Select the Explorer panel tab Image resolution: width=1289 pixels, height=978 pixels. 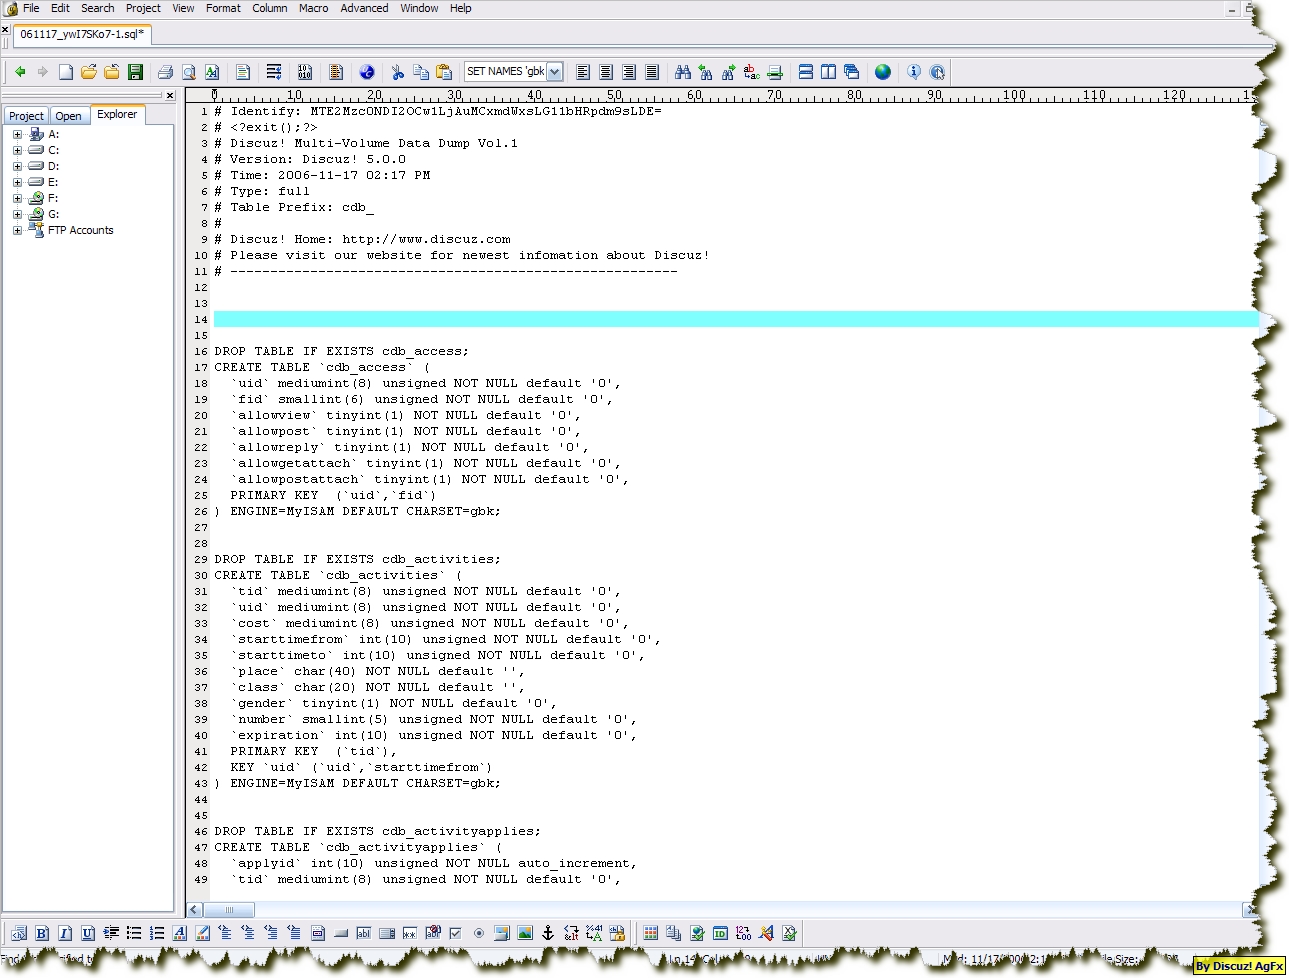pos(117,115)
